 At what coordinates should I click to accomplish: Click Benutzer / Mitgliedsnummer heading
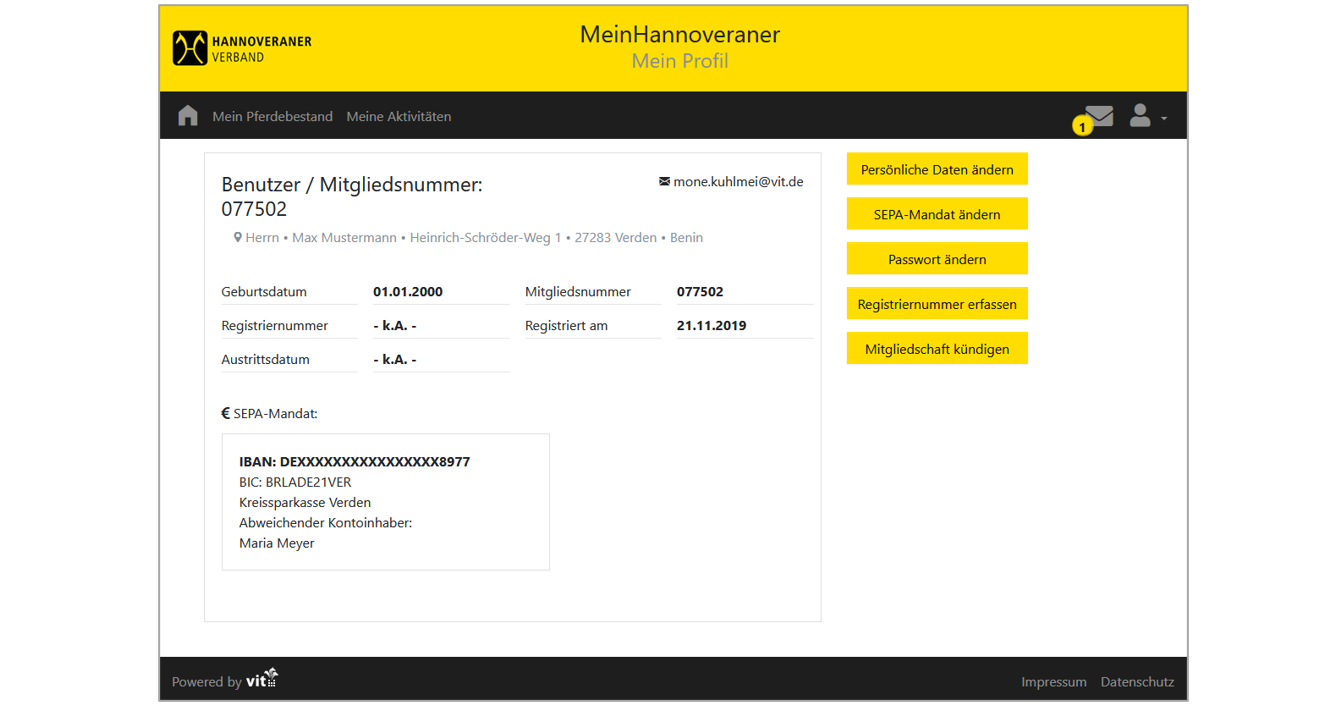[352, 196]
